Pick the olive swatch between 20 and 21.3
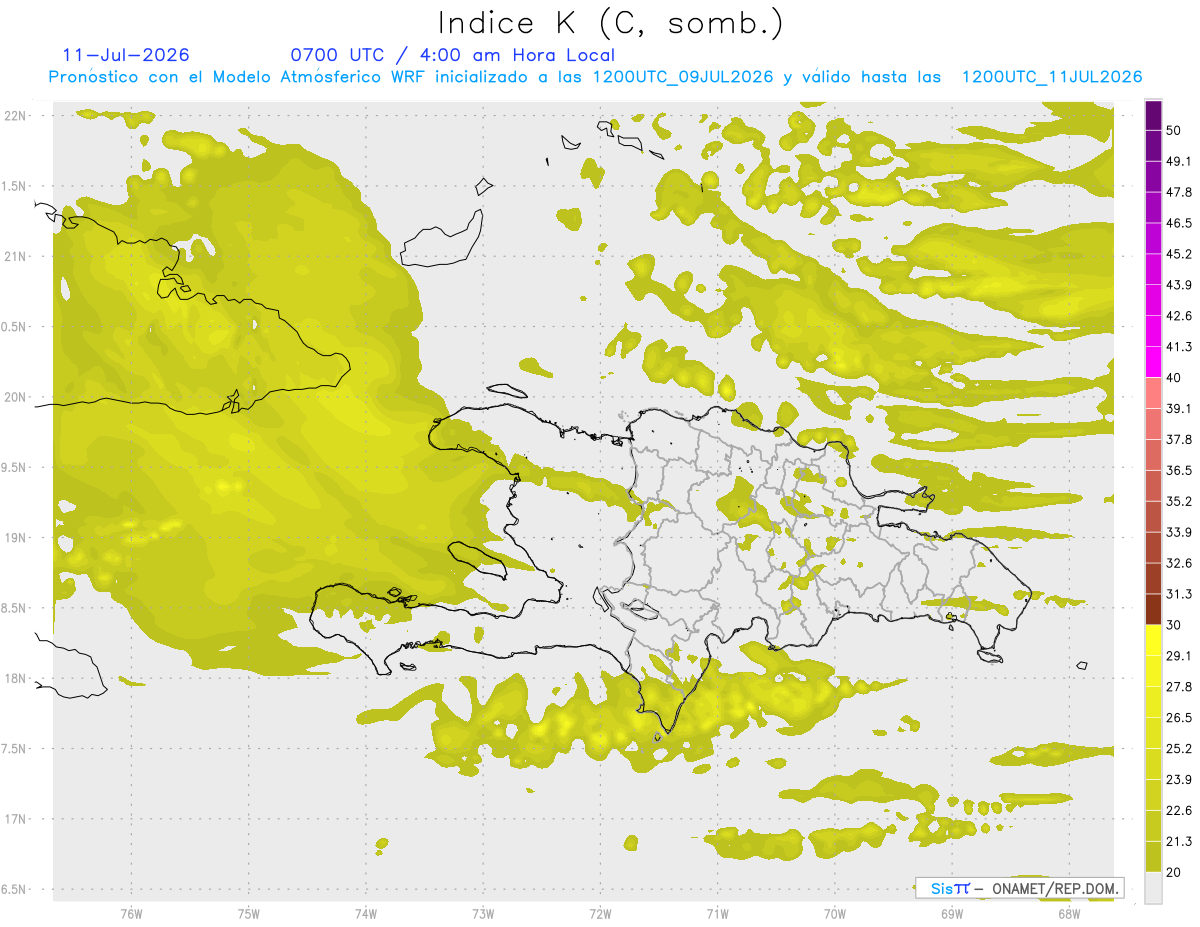The height and width of the screenshot is (927, 1200). pos(1153,857)
